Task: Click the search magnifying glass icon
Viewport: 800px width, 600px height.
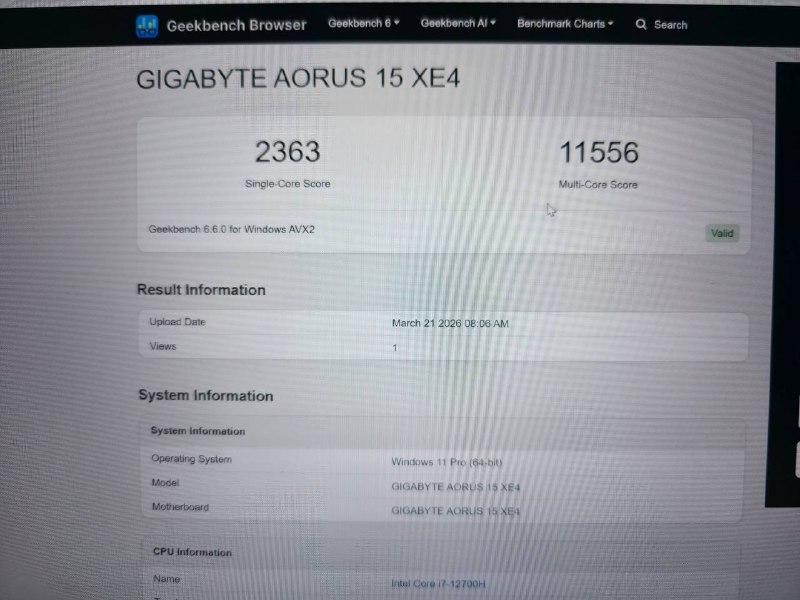Action: (x=641, y=25)
